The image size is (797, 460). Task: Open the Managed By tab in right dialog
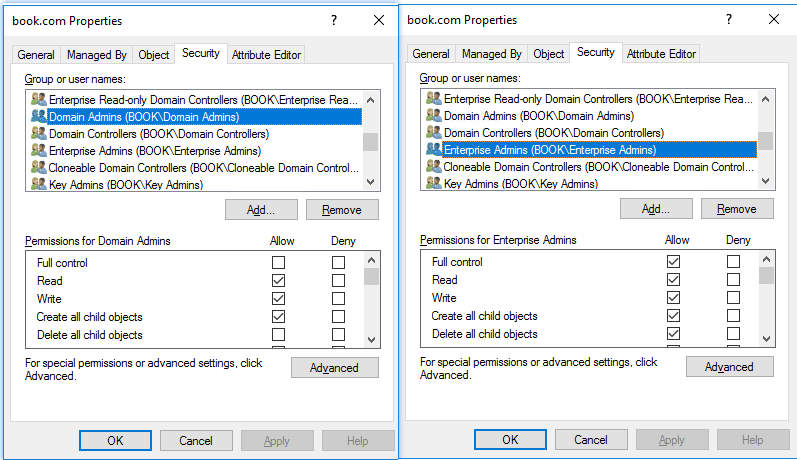pos(491,54)
